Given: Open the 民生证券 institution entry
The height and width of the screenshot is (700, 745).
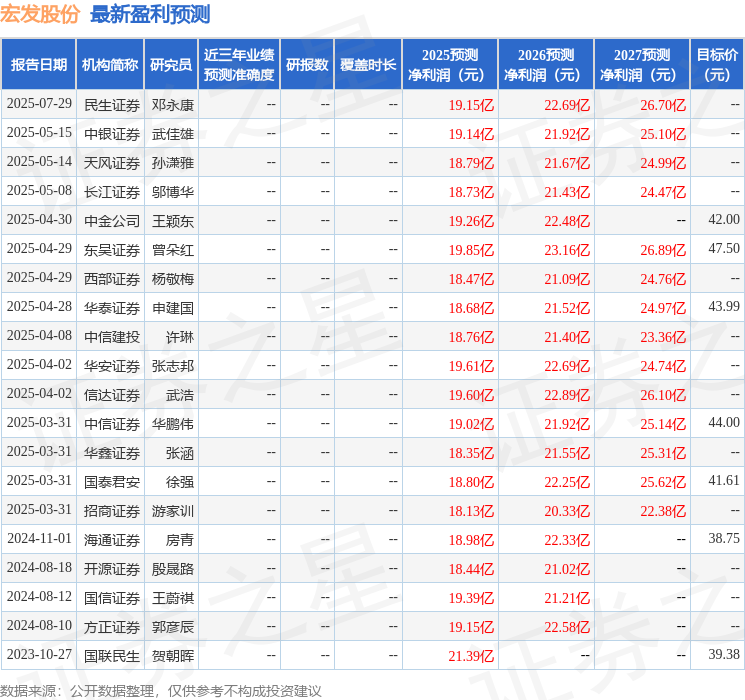Looking at the screenshot, I should [112, 105].
